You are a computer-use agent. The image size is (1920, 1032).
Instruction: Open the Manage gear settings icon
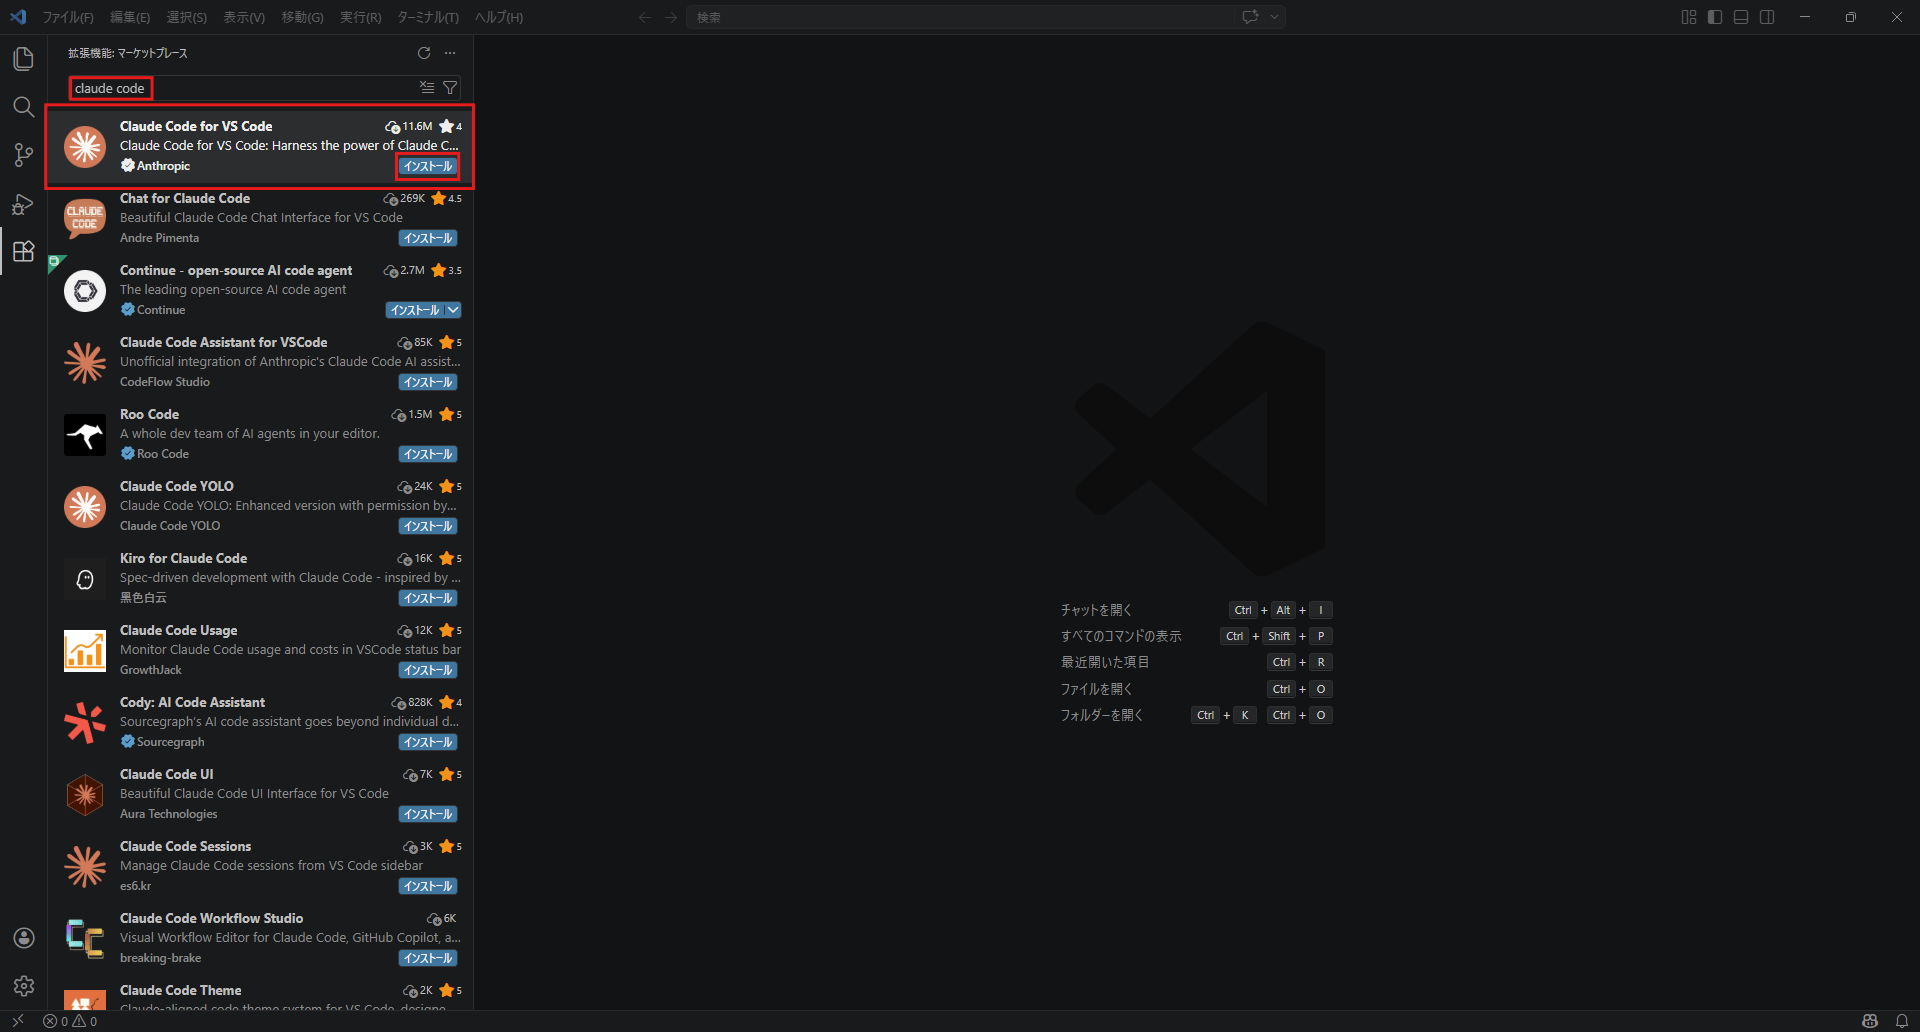click(24, 986)
